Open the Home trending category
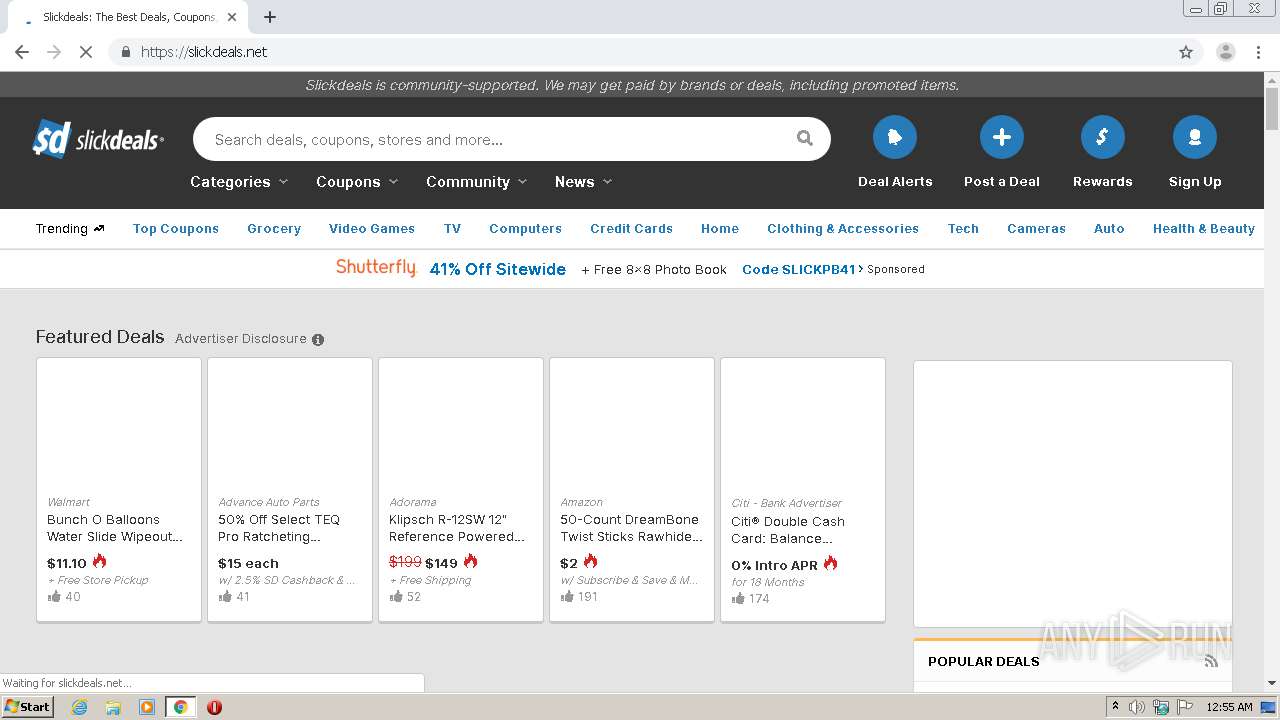The image size is (1280, 720). (x=720, y=229)
